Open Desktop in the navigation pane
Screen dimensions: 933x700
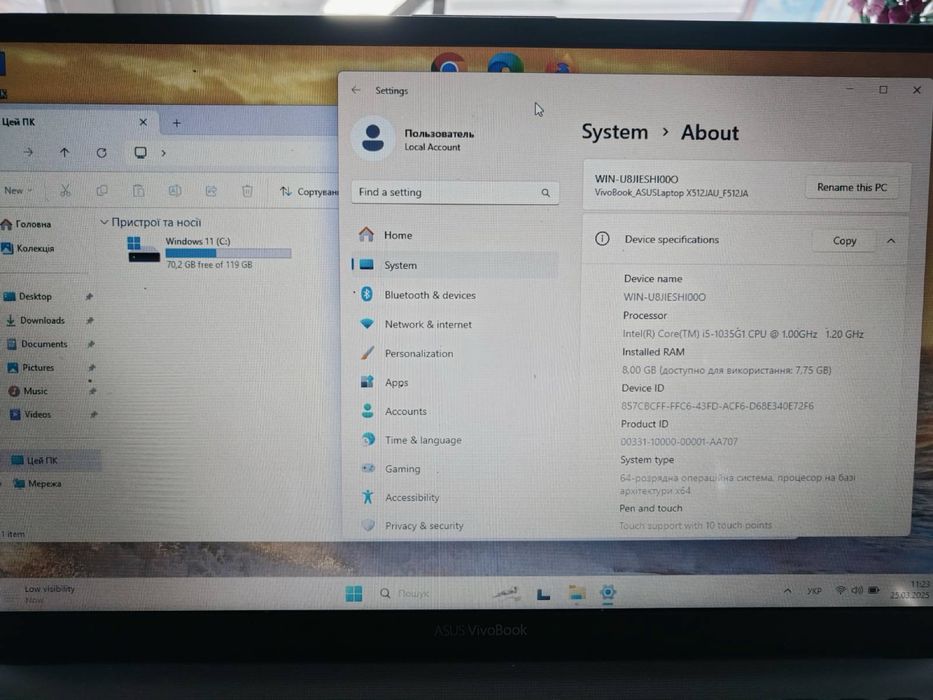pos(29,296)
